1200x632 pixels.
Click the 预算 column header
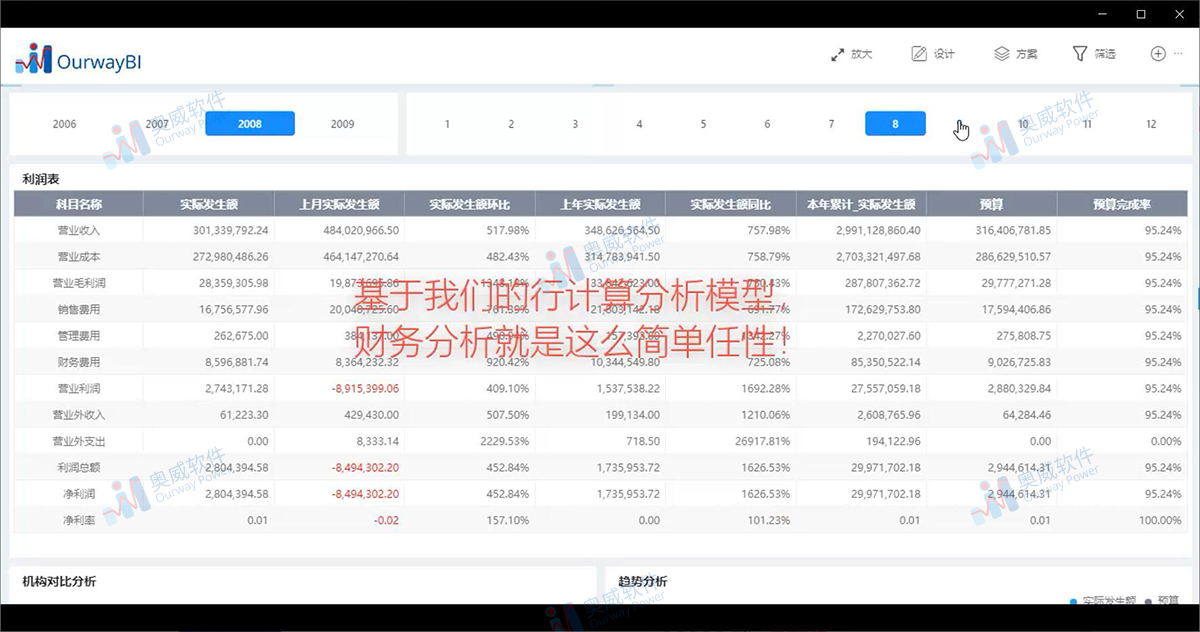(992, 204)
